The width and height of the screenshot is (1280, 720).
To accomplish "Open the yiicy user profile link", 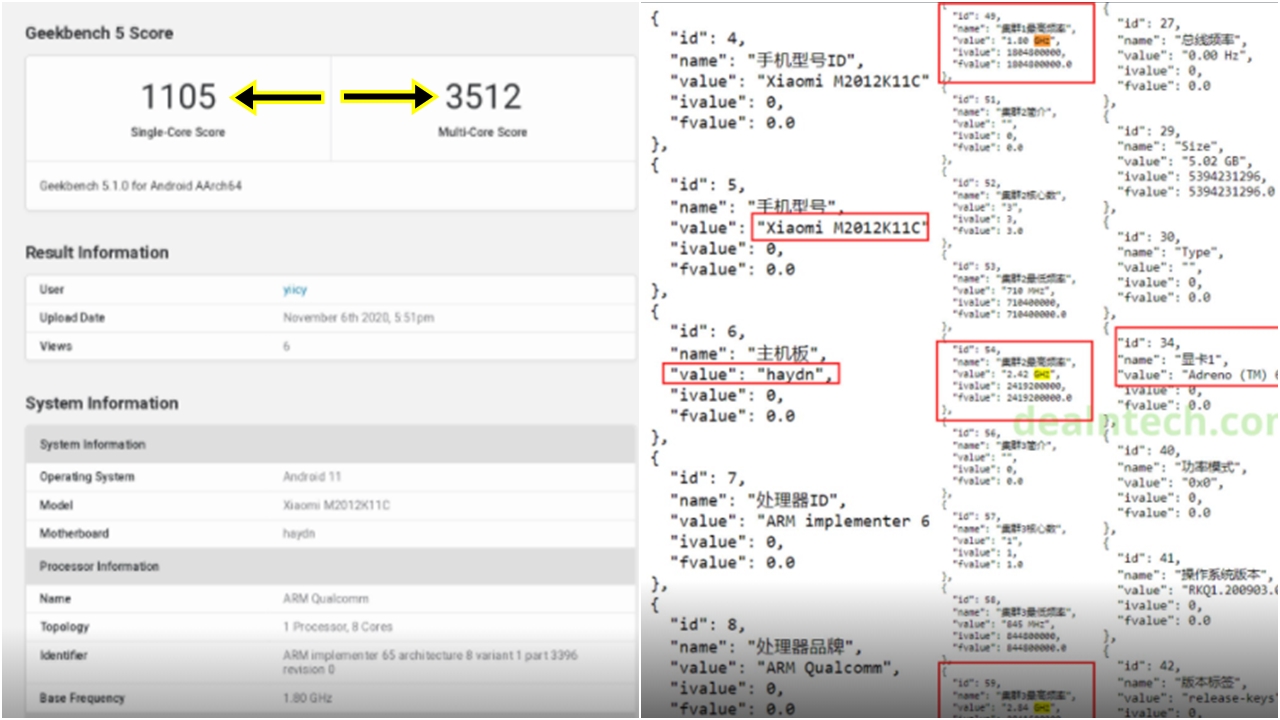I will coord(295,290).
